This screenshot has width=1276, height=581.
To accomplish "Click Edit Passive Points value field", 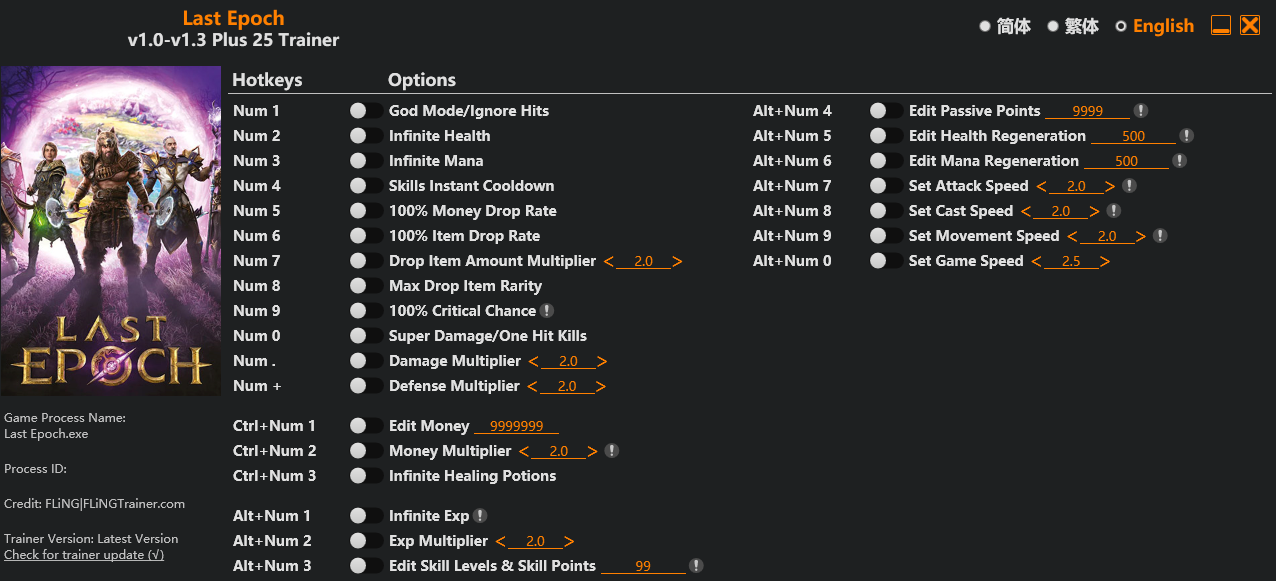I will [x=1088, y=111].
